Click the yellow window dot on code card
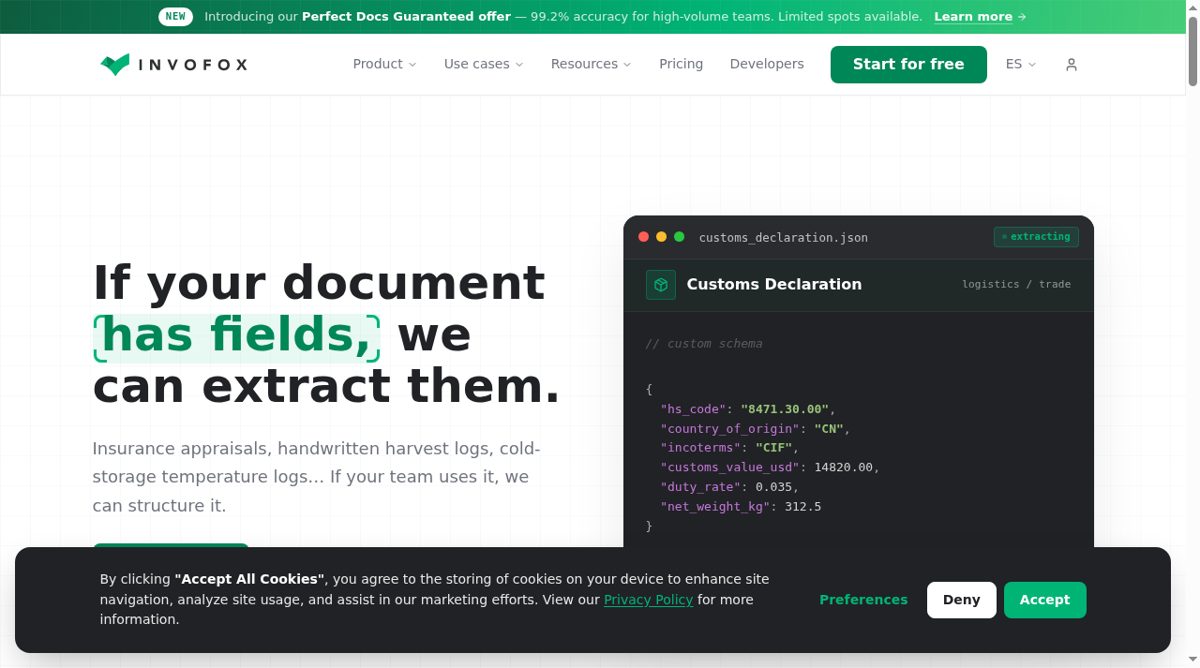The image size is (1200, 668). point(661,237)
